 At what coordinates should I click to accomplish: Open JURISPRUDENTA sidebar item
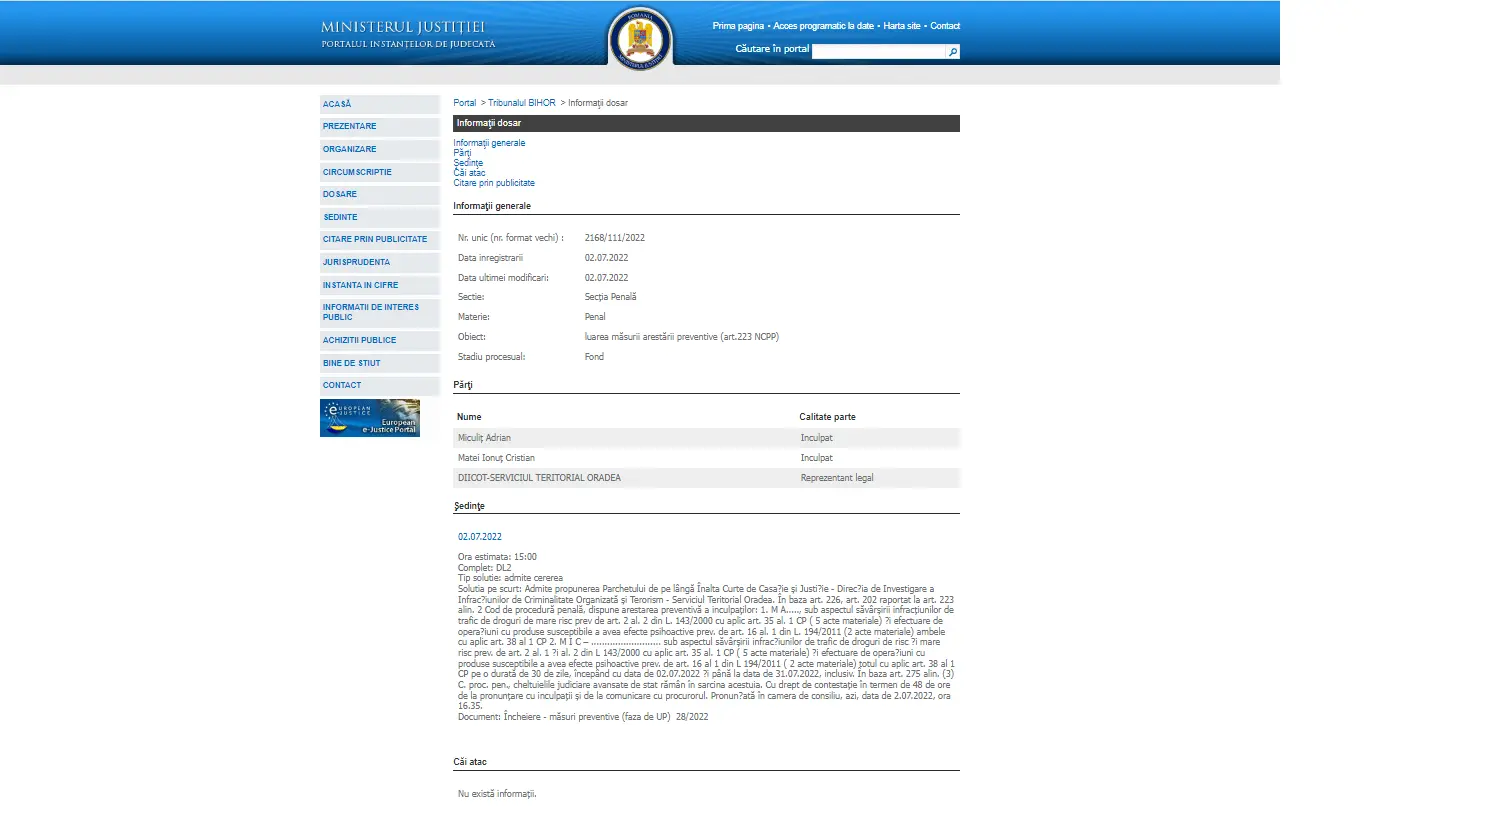click(x=379, y=262)
